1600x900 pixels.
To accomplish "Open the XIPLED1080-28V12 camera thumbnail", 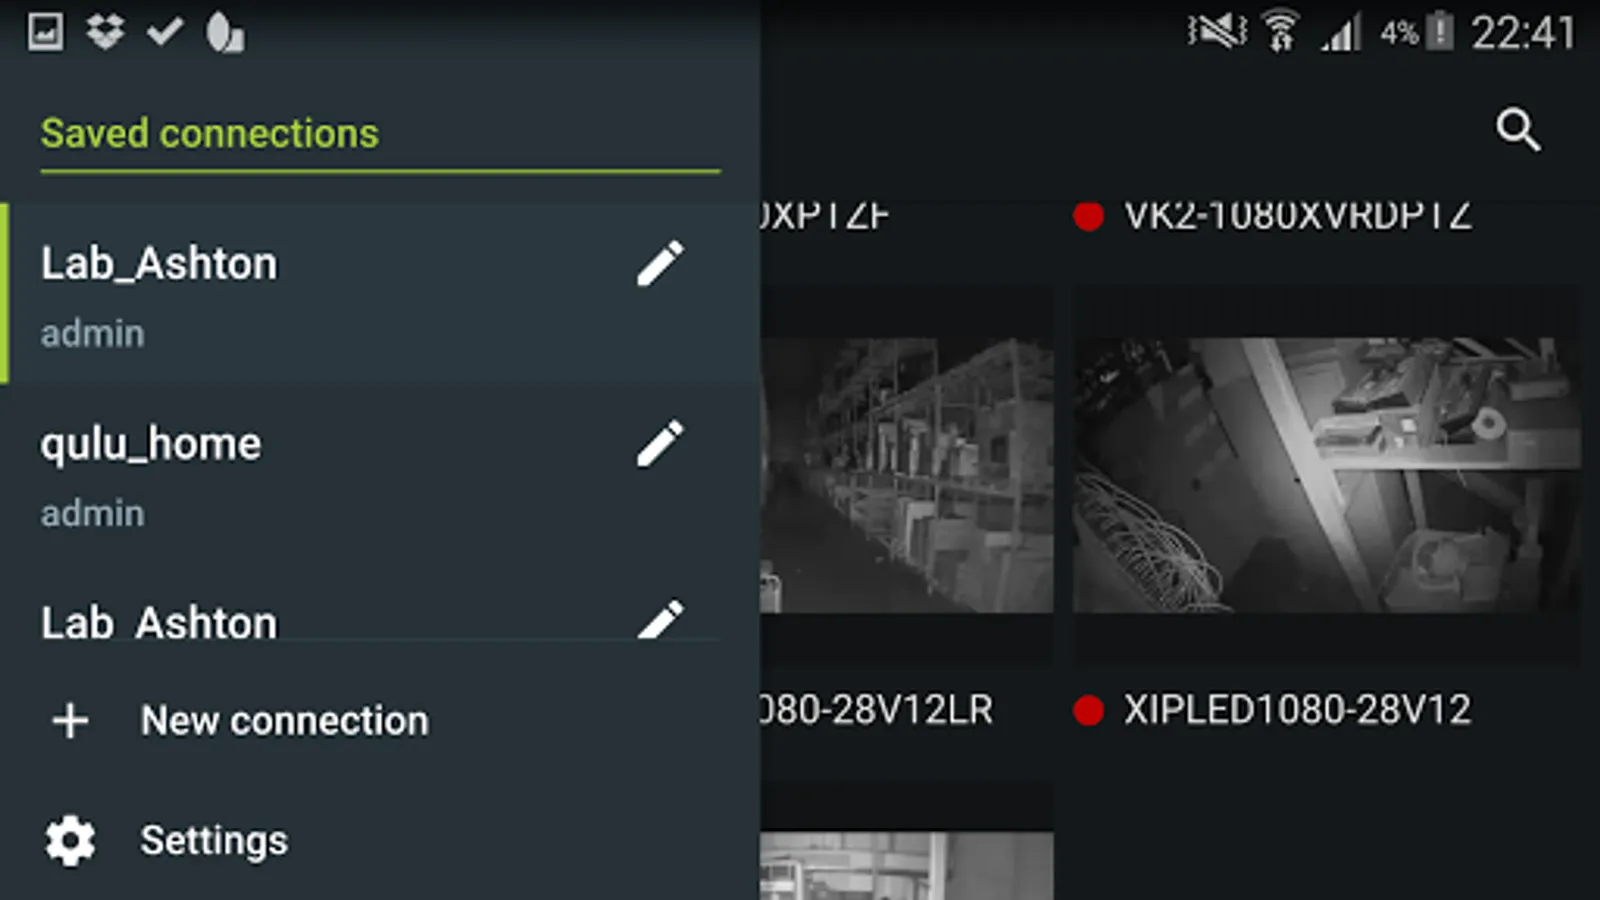I will pos(1327,475).
